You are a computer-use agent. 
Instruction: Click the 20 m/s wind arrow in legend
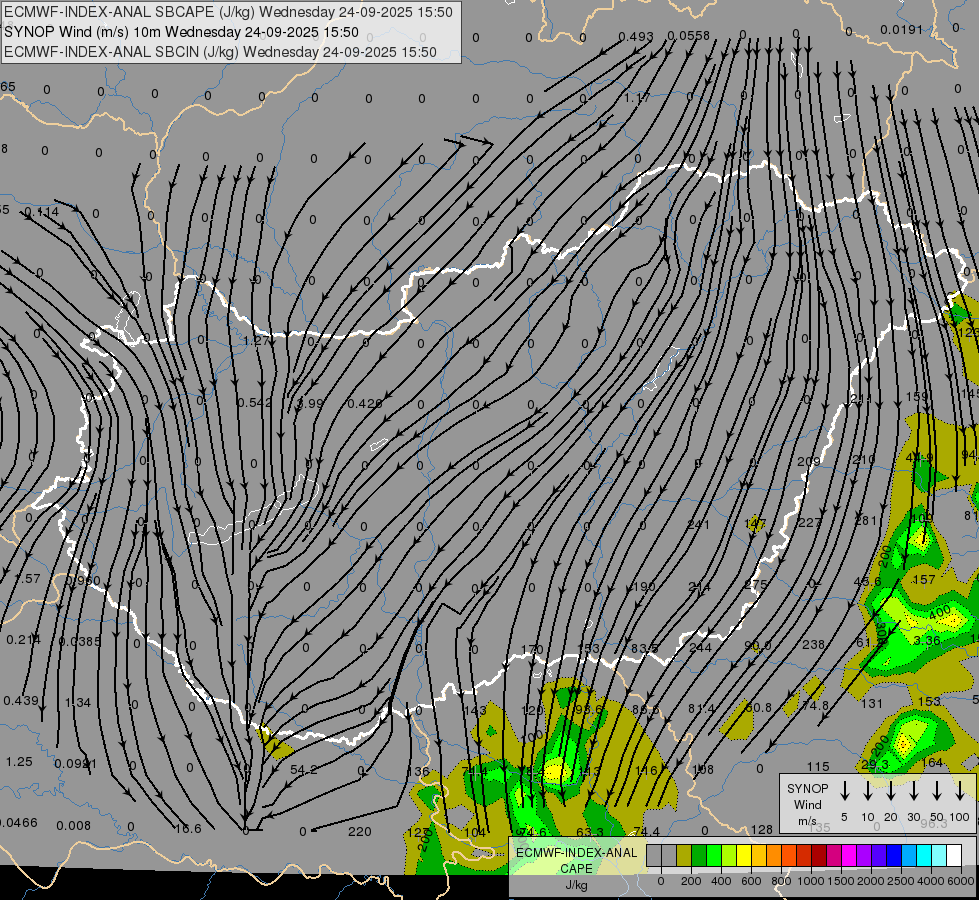point(890,791)
